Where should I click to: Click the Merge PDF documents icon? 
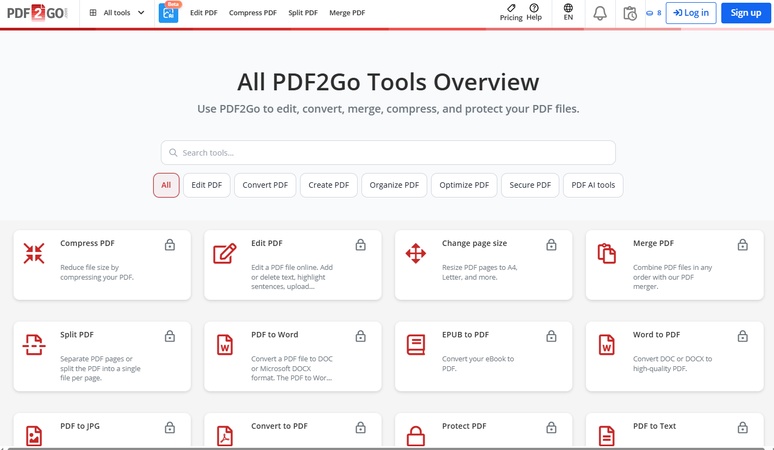click(607, 254)
